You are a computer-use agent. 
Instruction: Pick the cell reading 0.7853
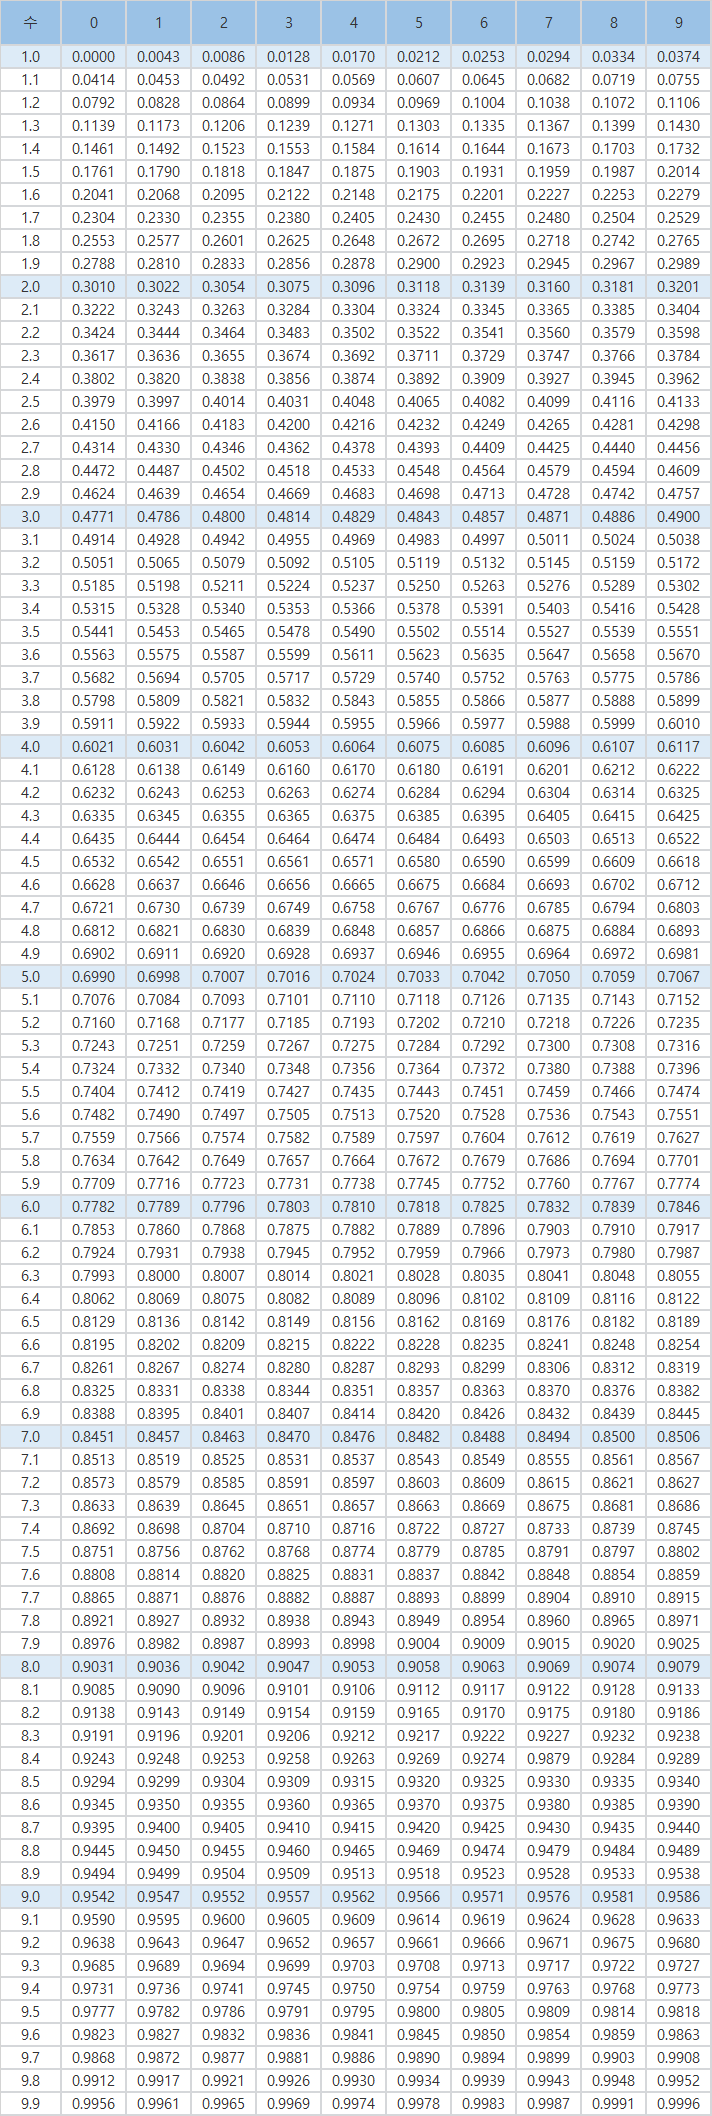click(x=94, y=1230)
